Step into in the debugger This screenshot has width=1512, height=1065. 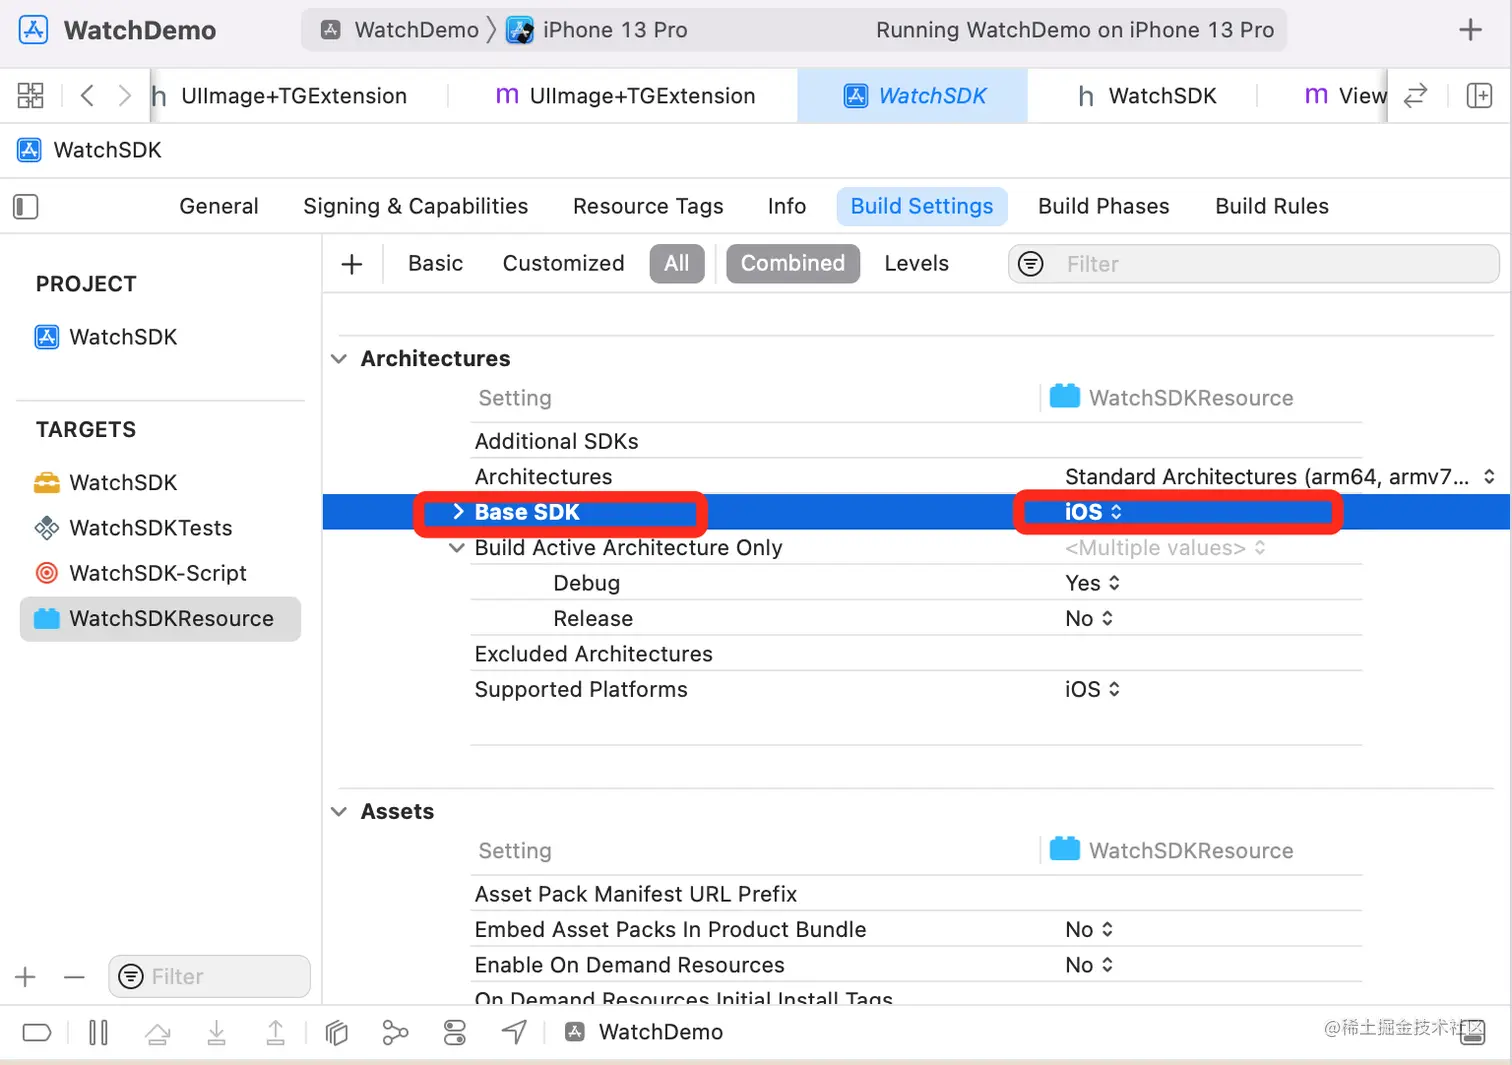[x=216, y=1032]
